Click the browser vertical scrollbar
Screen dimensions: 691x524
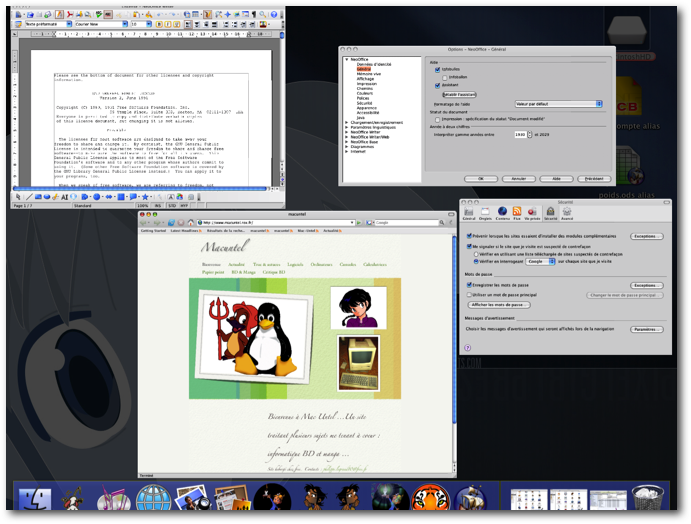coord(454,328)
